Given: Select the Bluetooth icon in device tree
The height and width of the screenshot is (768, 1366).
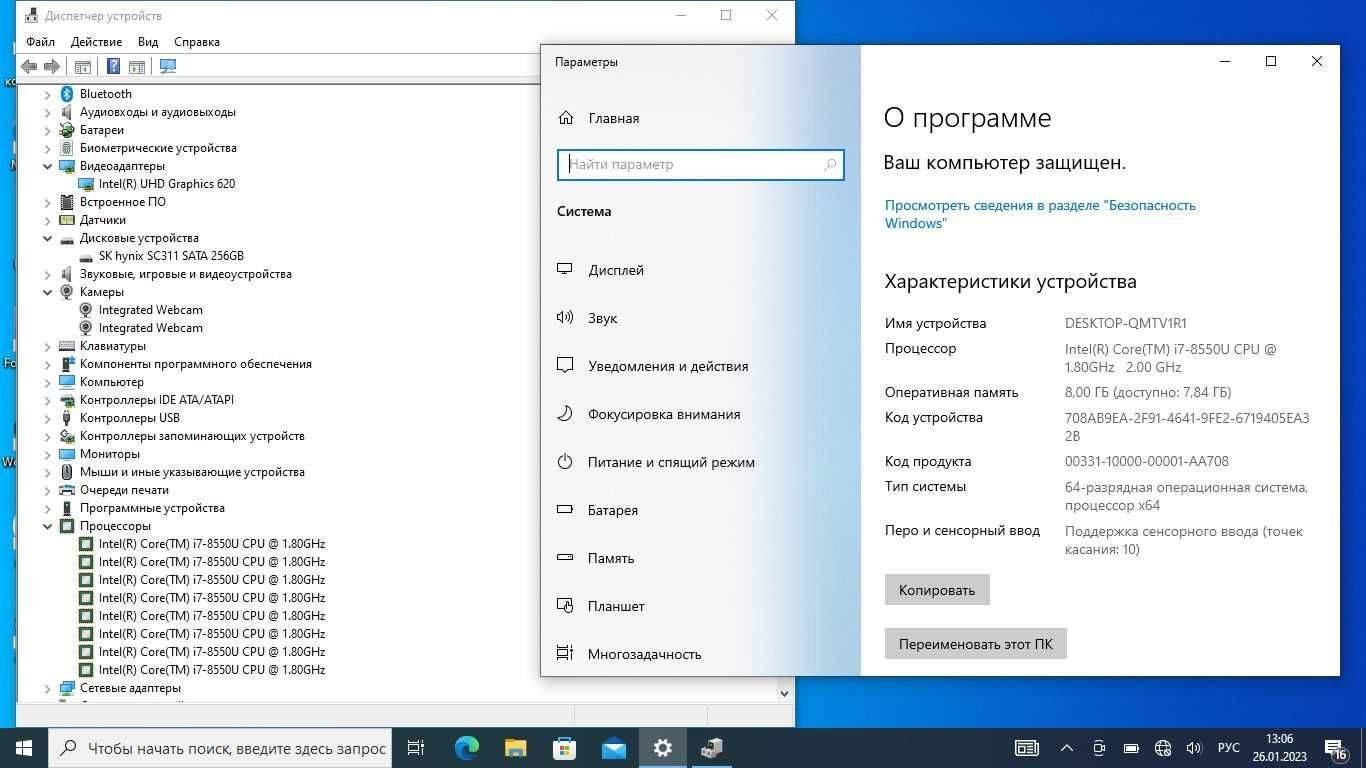Looking at the screenshot, I should coord(67,94).
